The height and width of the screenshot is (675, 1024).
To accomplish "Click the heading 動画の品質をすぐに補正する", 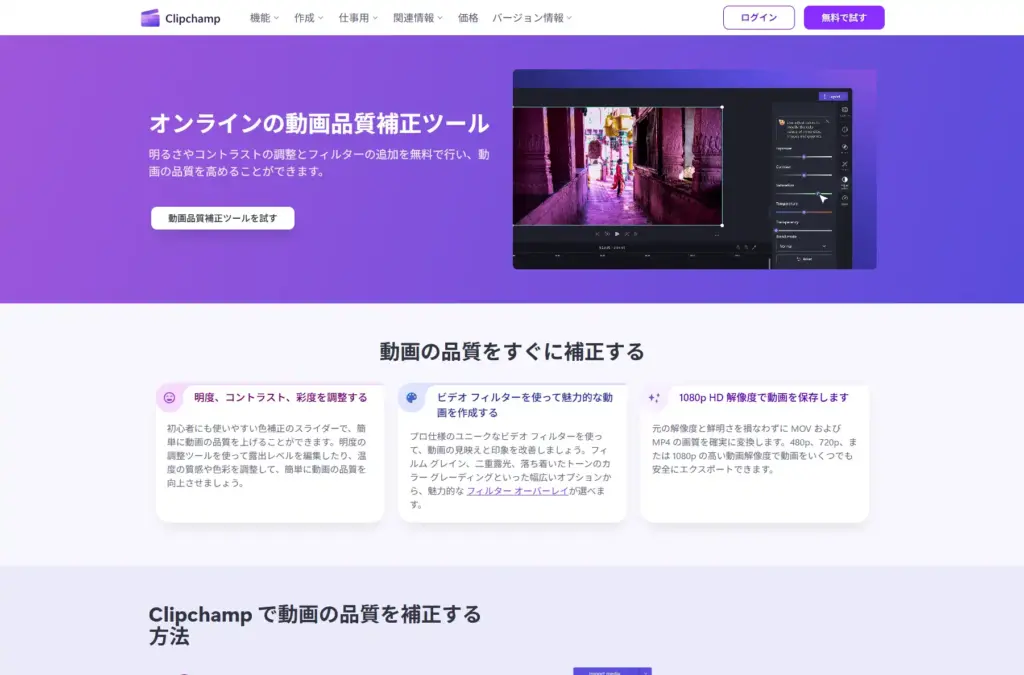I will 512,351.
